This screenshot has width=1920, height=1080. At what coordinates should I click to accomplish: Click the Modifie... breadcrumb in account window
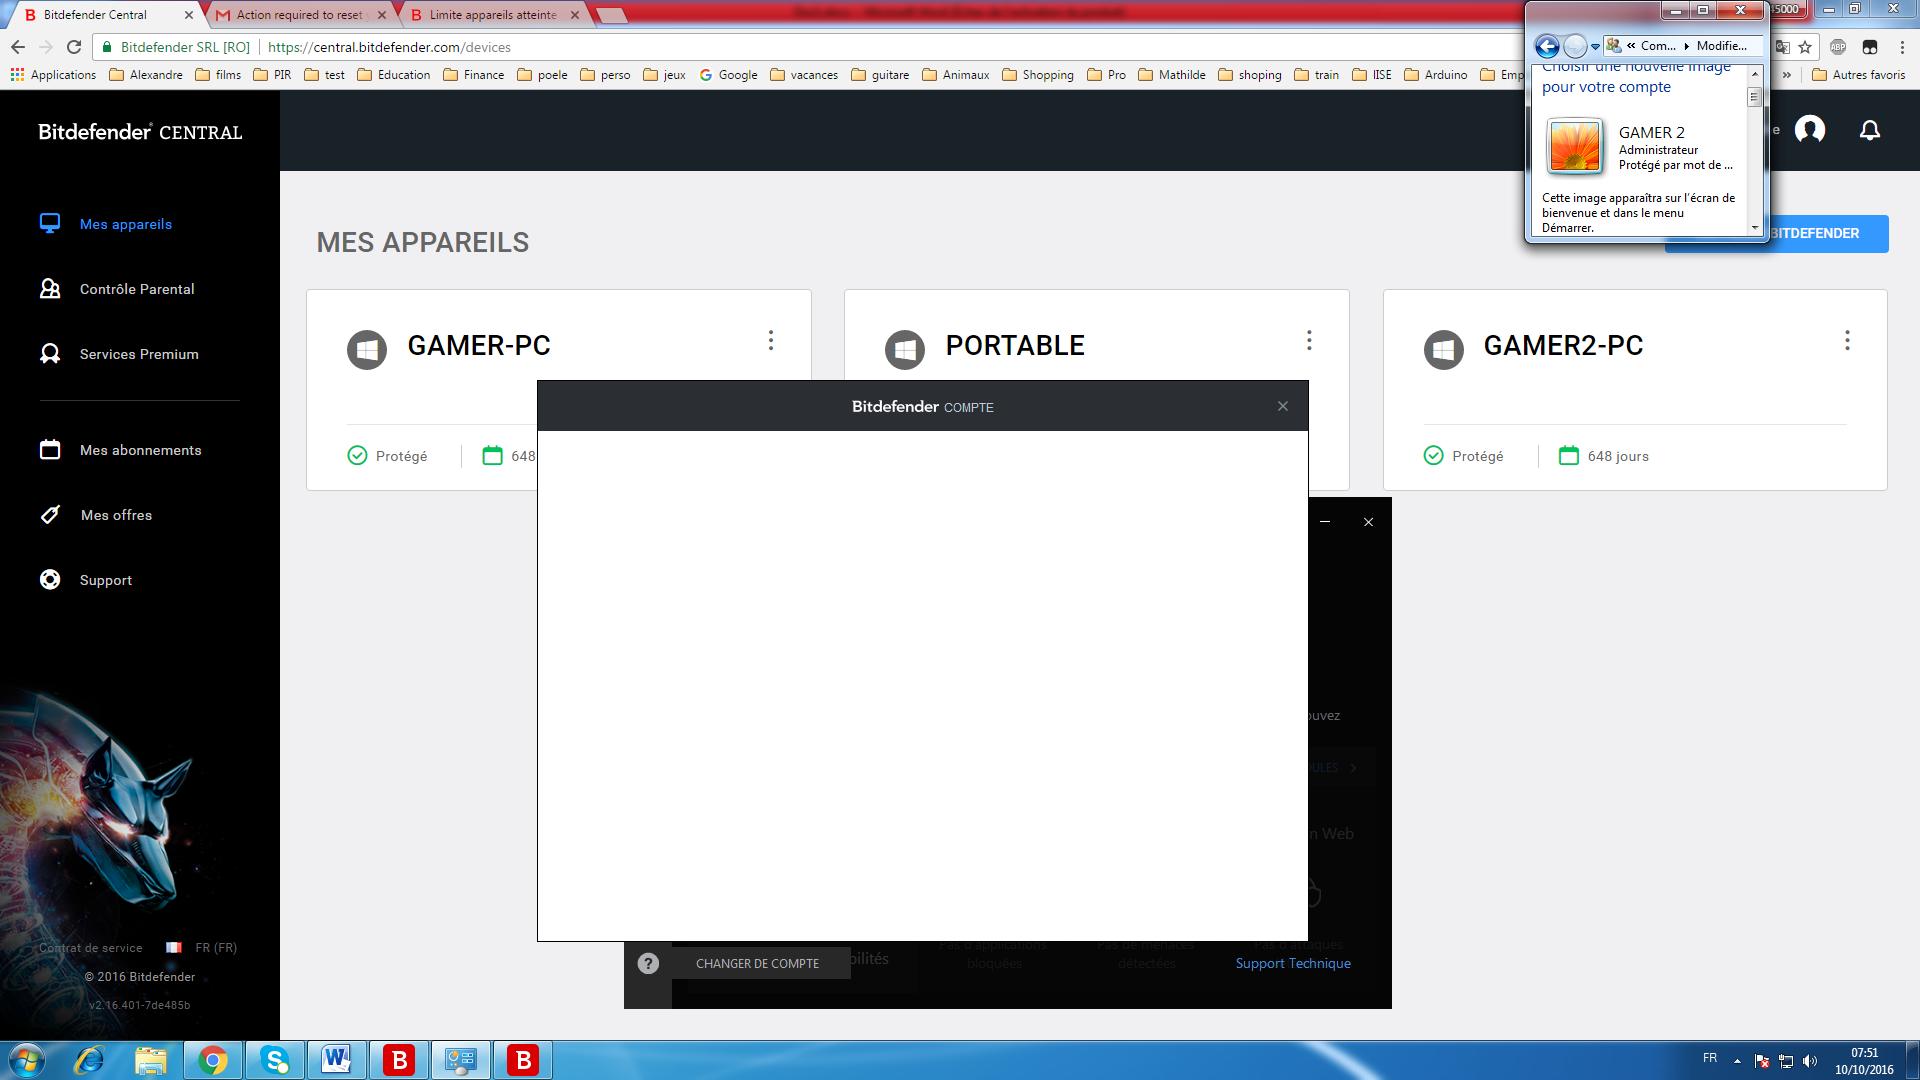click(x=1721, y=46)
